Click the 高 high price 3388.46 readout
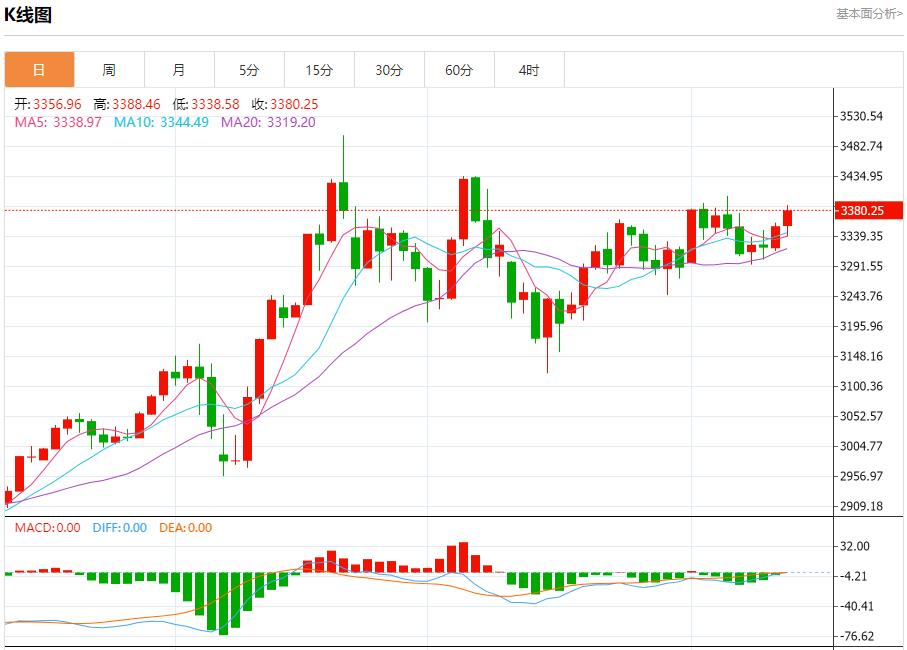Viewport: 907px width, 650px height. (127, 104)
